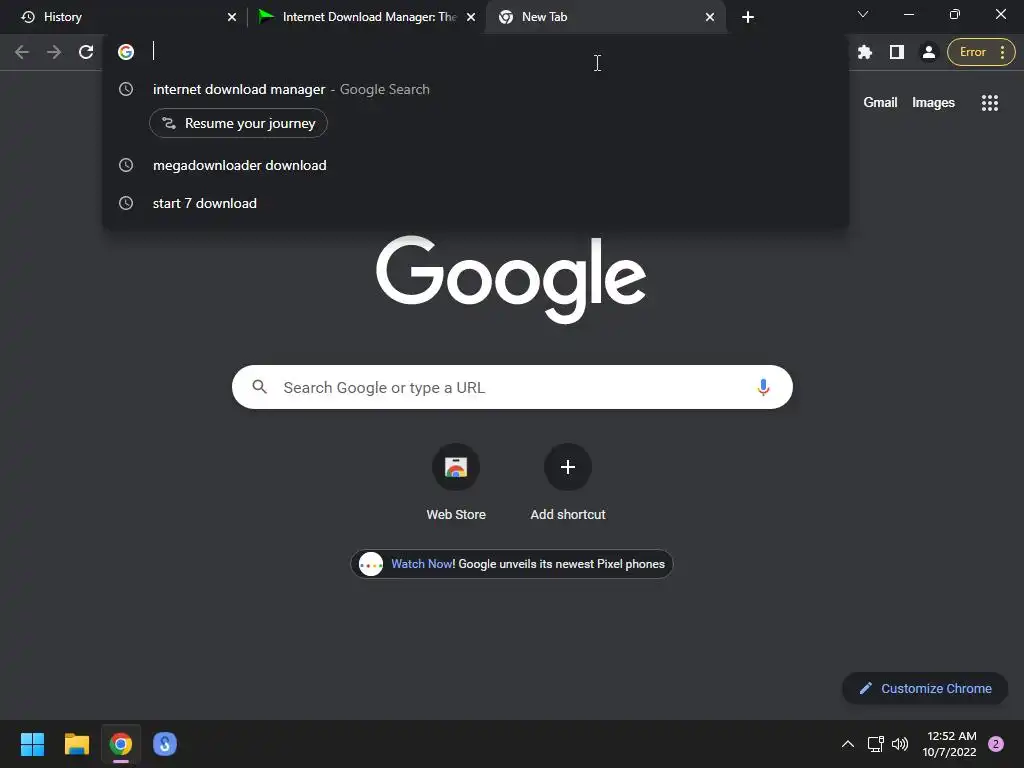
Task: Choose 'start 7 download' suggestion
Action: pyautogui.click(x=475, y=203)
